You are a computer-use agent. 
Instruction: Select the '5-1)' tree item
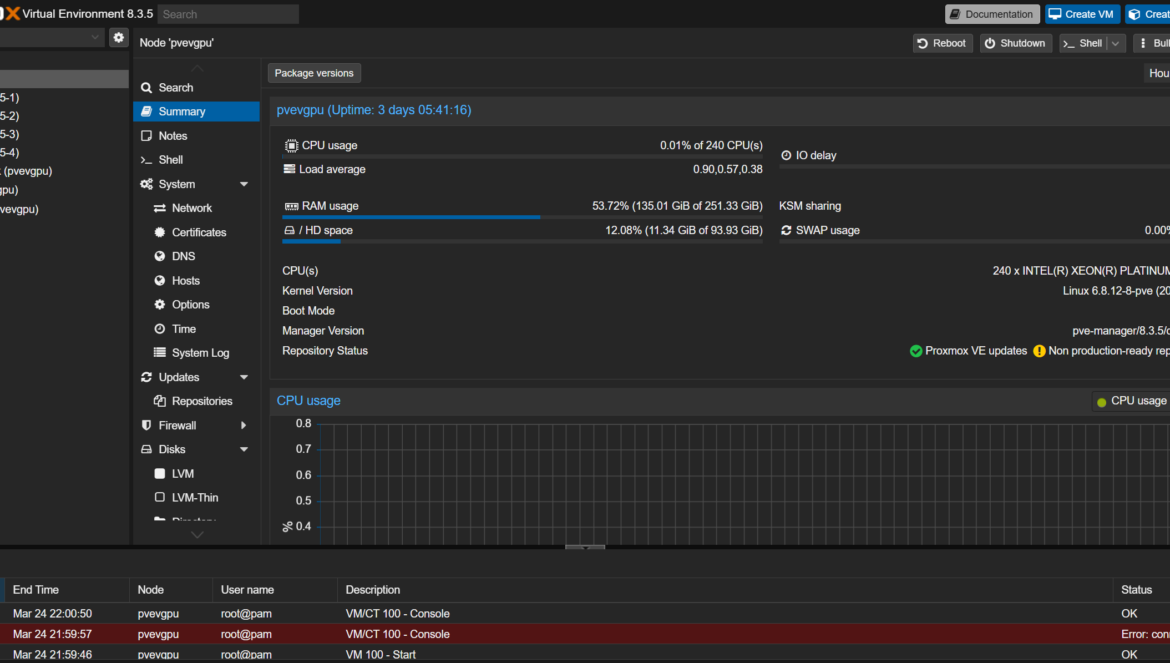pos(64,98)
